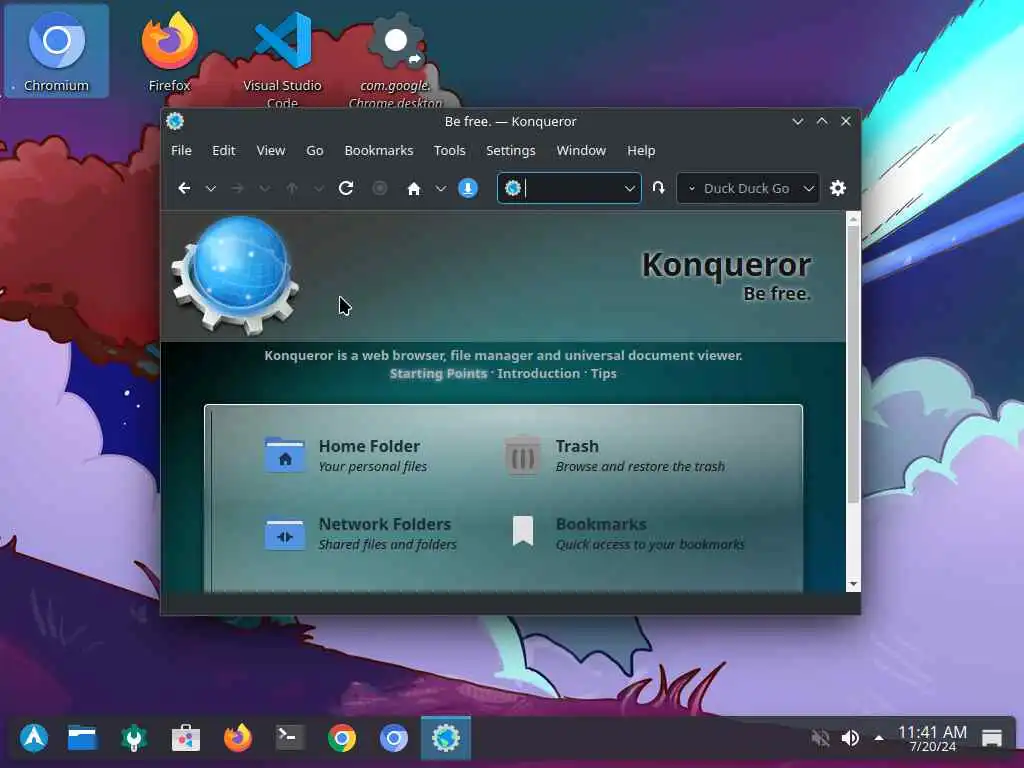
Task: Click the go/load URL arrow icon
Action: pos(658,189)
